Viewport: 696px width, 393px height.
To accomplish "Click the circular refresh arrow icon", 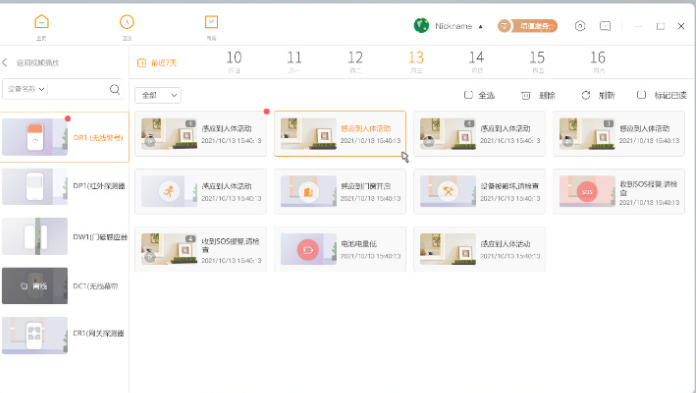I will pyautogui.click(x=586, y=95).
